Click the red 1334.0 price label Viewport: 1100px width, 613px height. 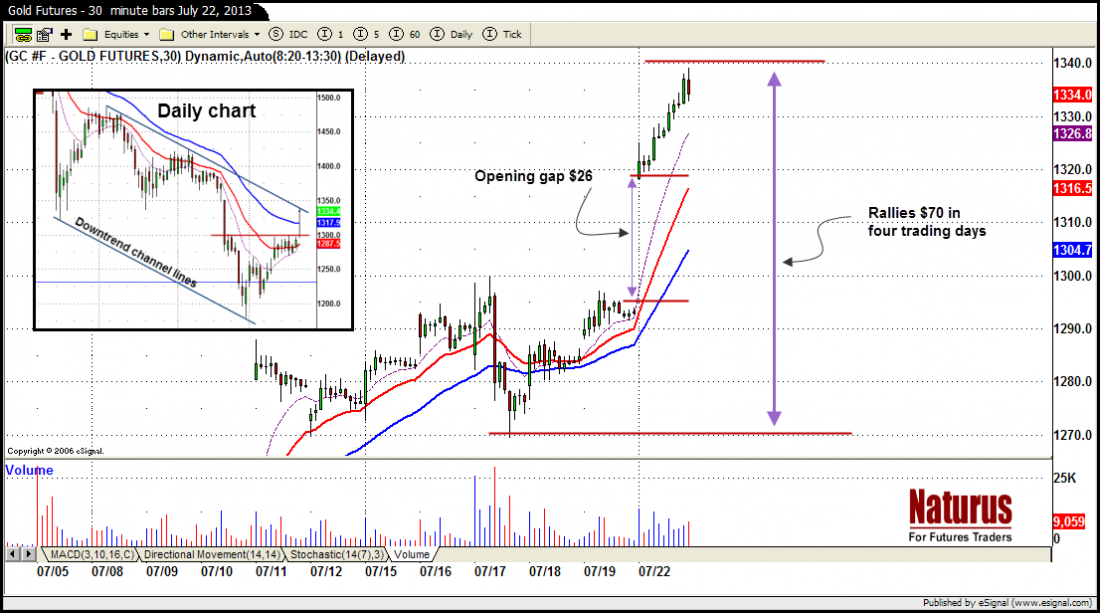[x=1072, y=95]
